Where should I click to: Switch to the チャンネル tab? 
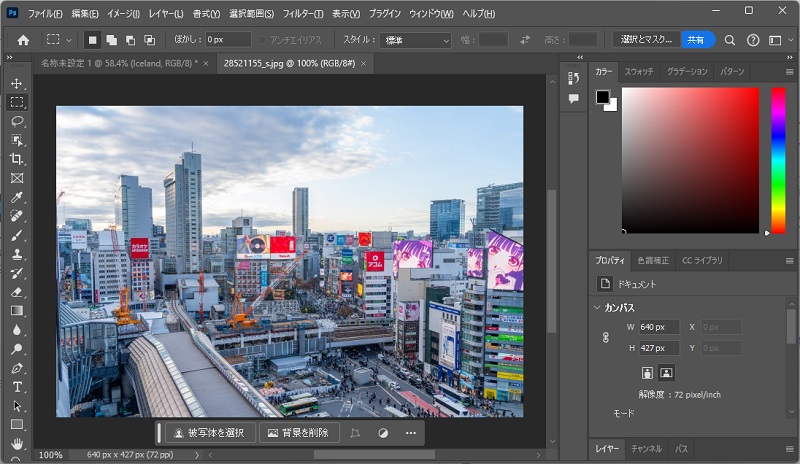click(646, 449)
